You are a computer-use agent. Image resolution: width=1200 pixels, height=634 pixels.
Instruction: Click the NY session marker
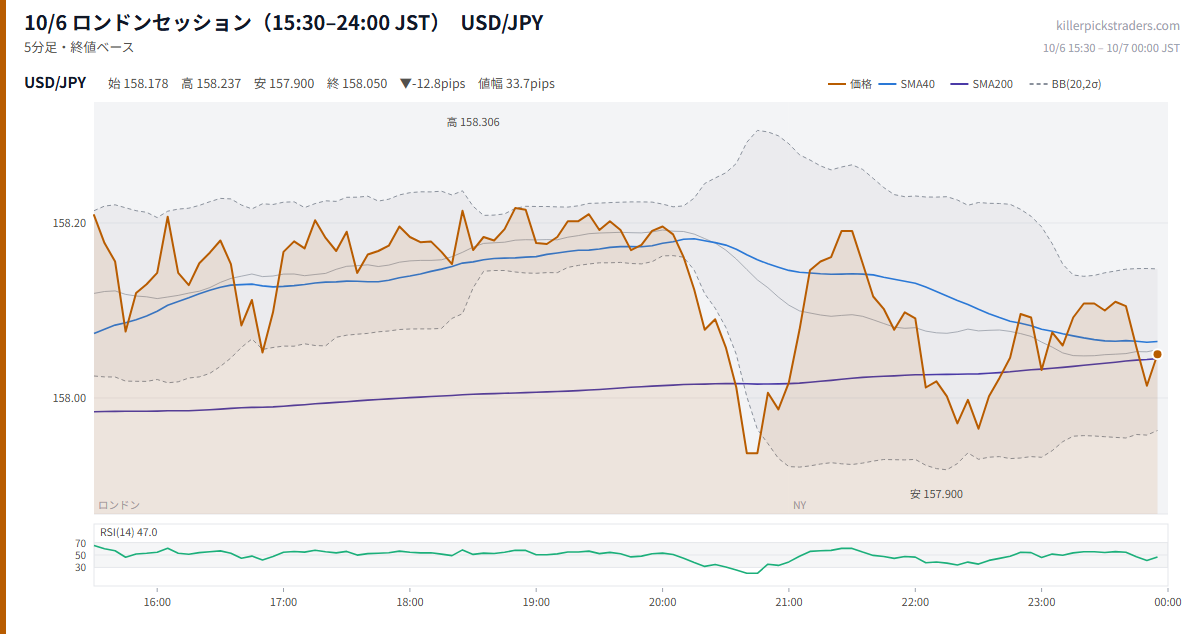800,505
